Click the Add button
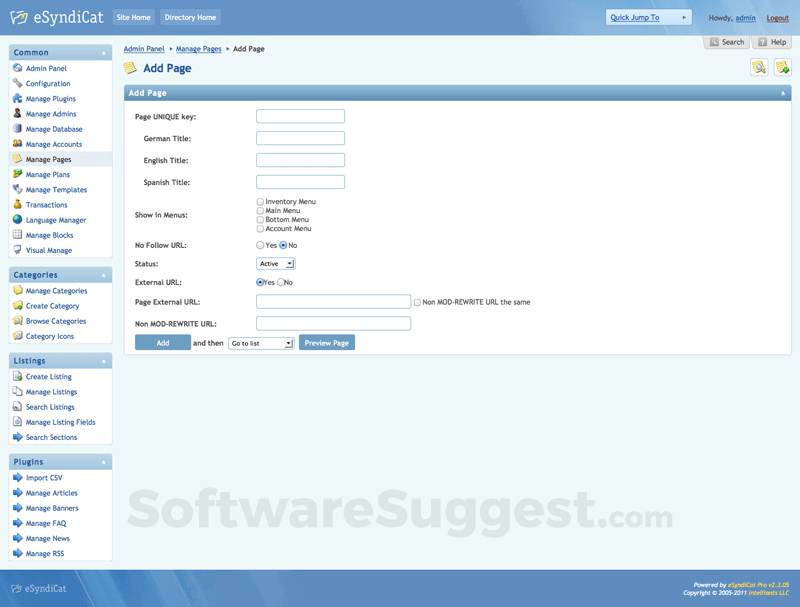The height and width of the screenshot is (607, 800). tap(163, 343)
